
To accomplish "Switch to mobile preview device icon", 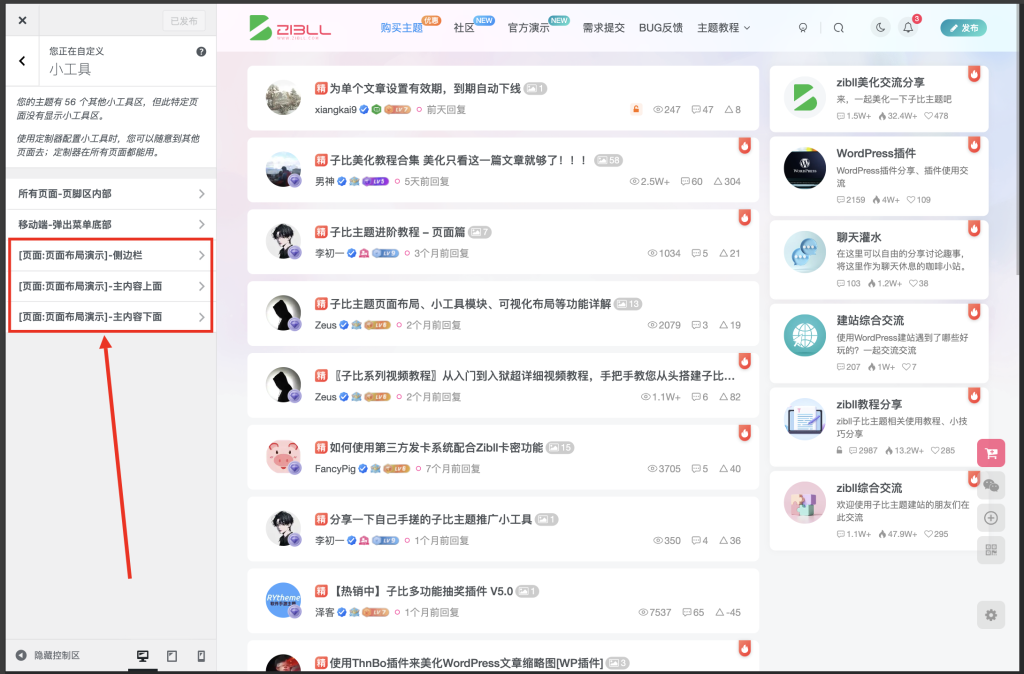I will click(201, 656).
